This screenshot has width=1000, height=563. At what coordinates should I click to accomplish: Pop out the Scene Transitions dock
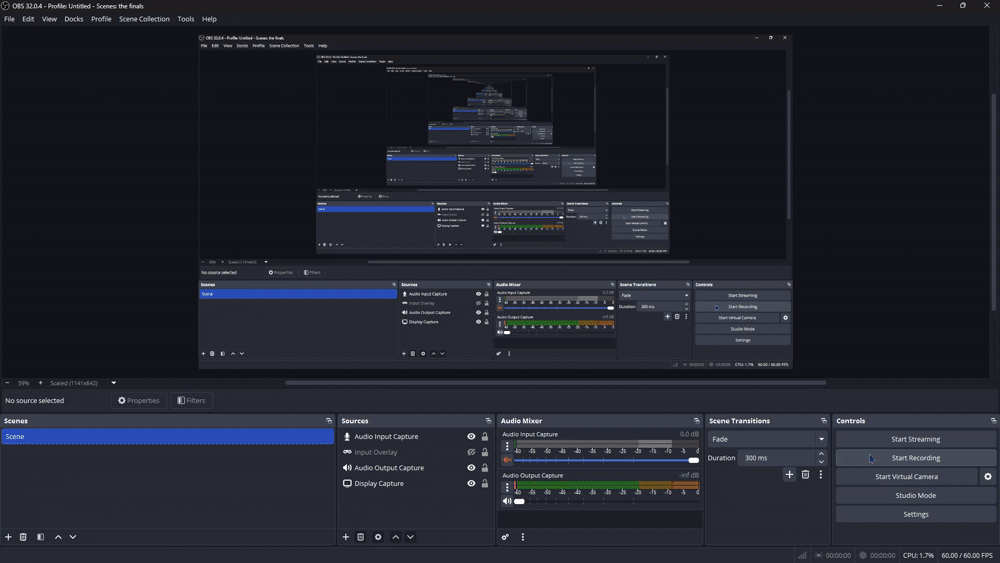click(x=823, y=421)
